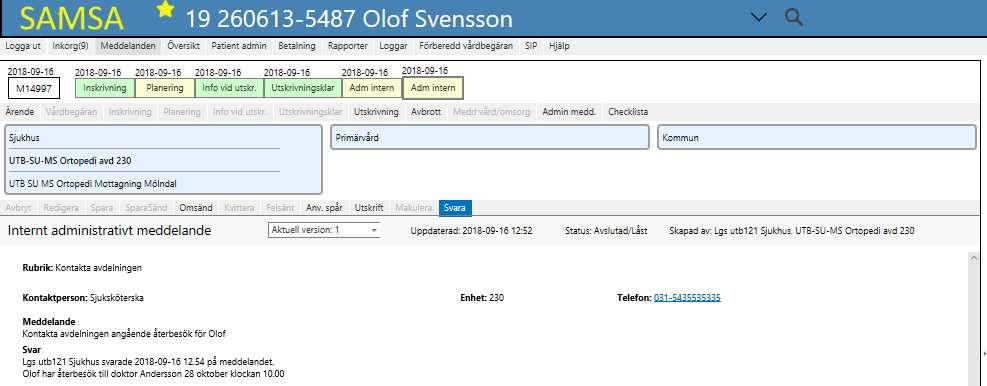Select UTB-SU-MS Ortopedi avd 230 row
987x386 pixels.
pos(145,161)
